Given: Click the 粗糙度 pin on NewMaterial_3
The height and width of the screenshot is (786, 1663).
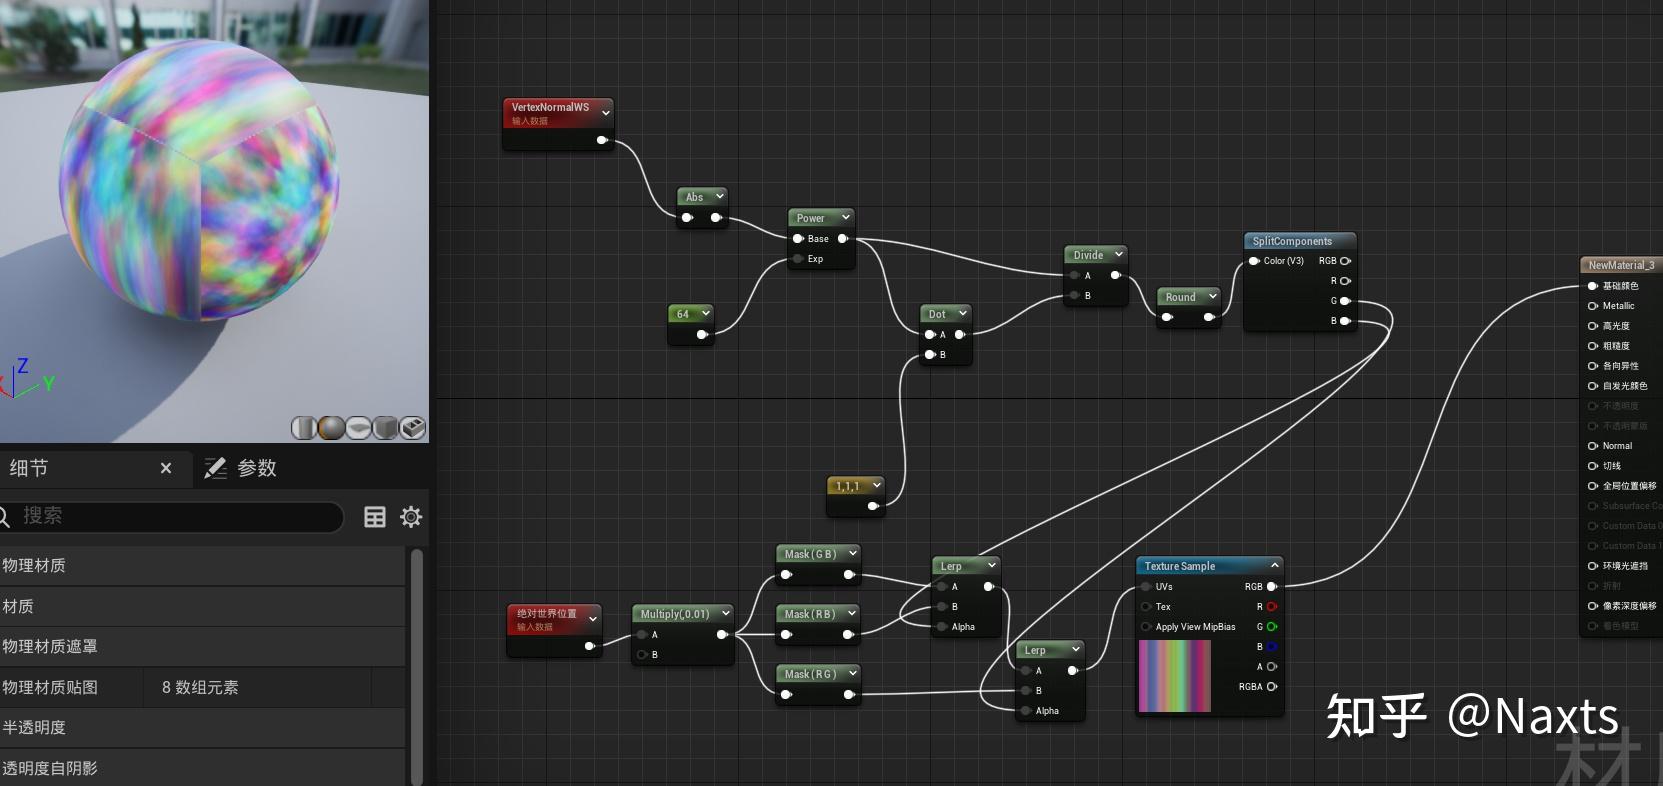Looking at the screenshot, I should [1593, 346].
